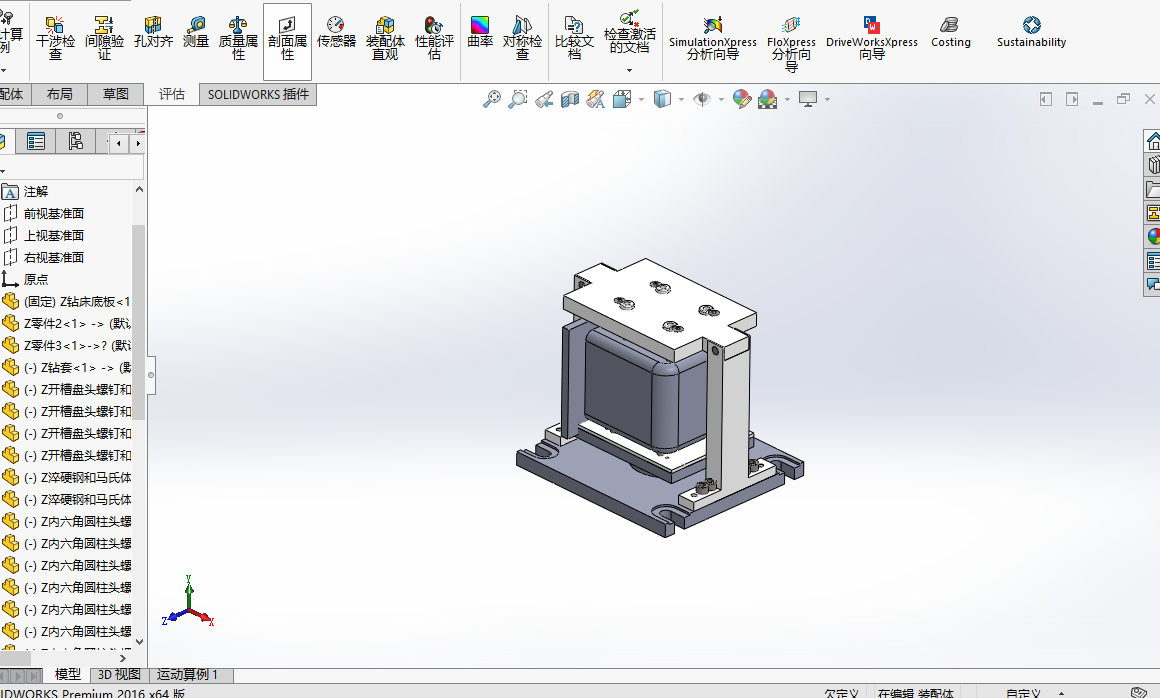
Task: Click feature tree scrollbar up arrow
Action: click(x=139, y=190)
